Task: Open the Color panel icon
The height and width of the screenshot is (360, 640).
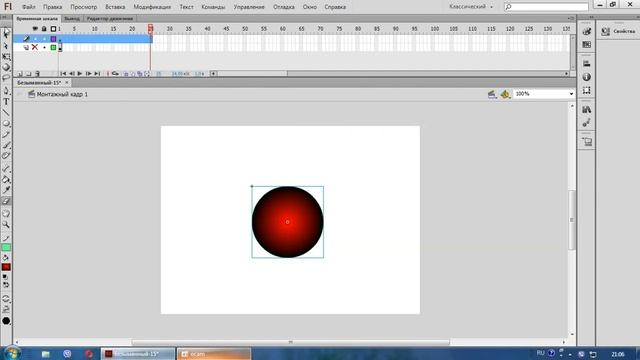Action: click(587, 31)
